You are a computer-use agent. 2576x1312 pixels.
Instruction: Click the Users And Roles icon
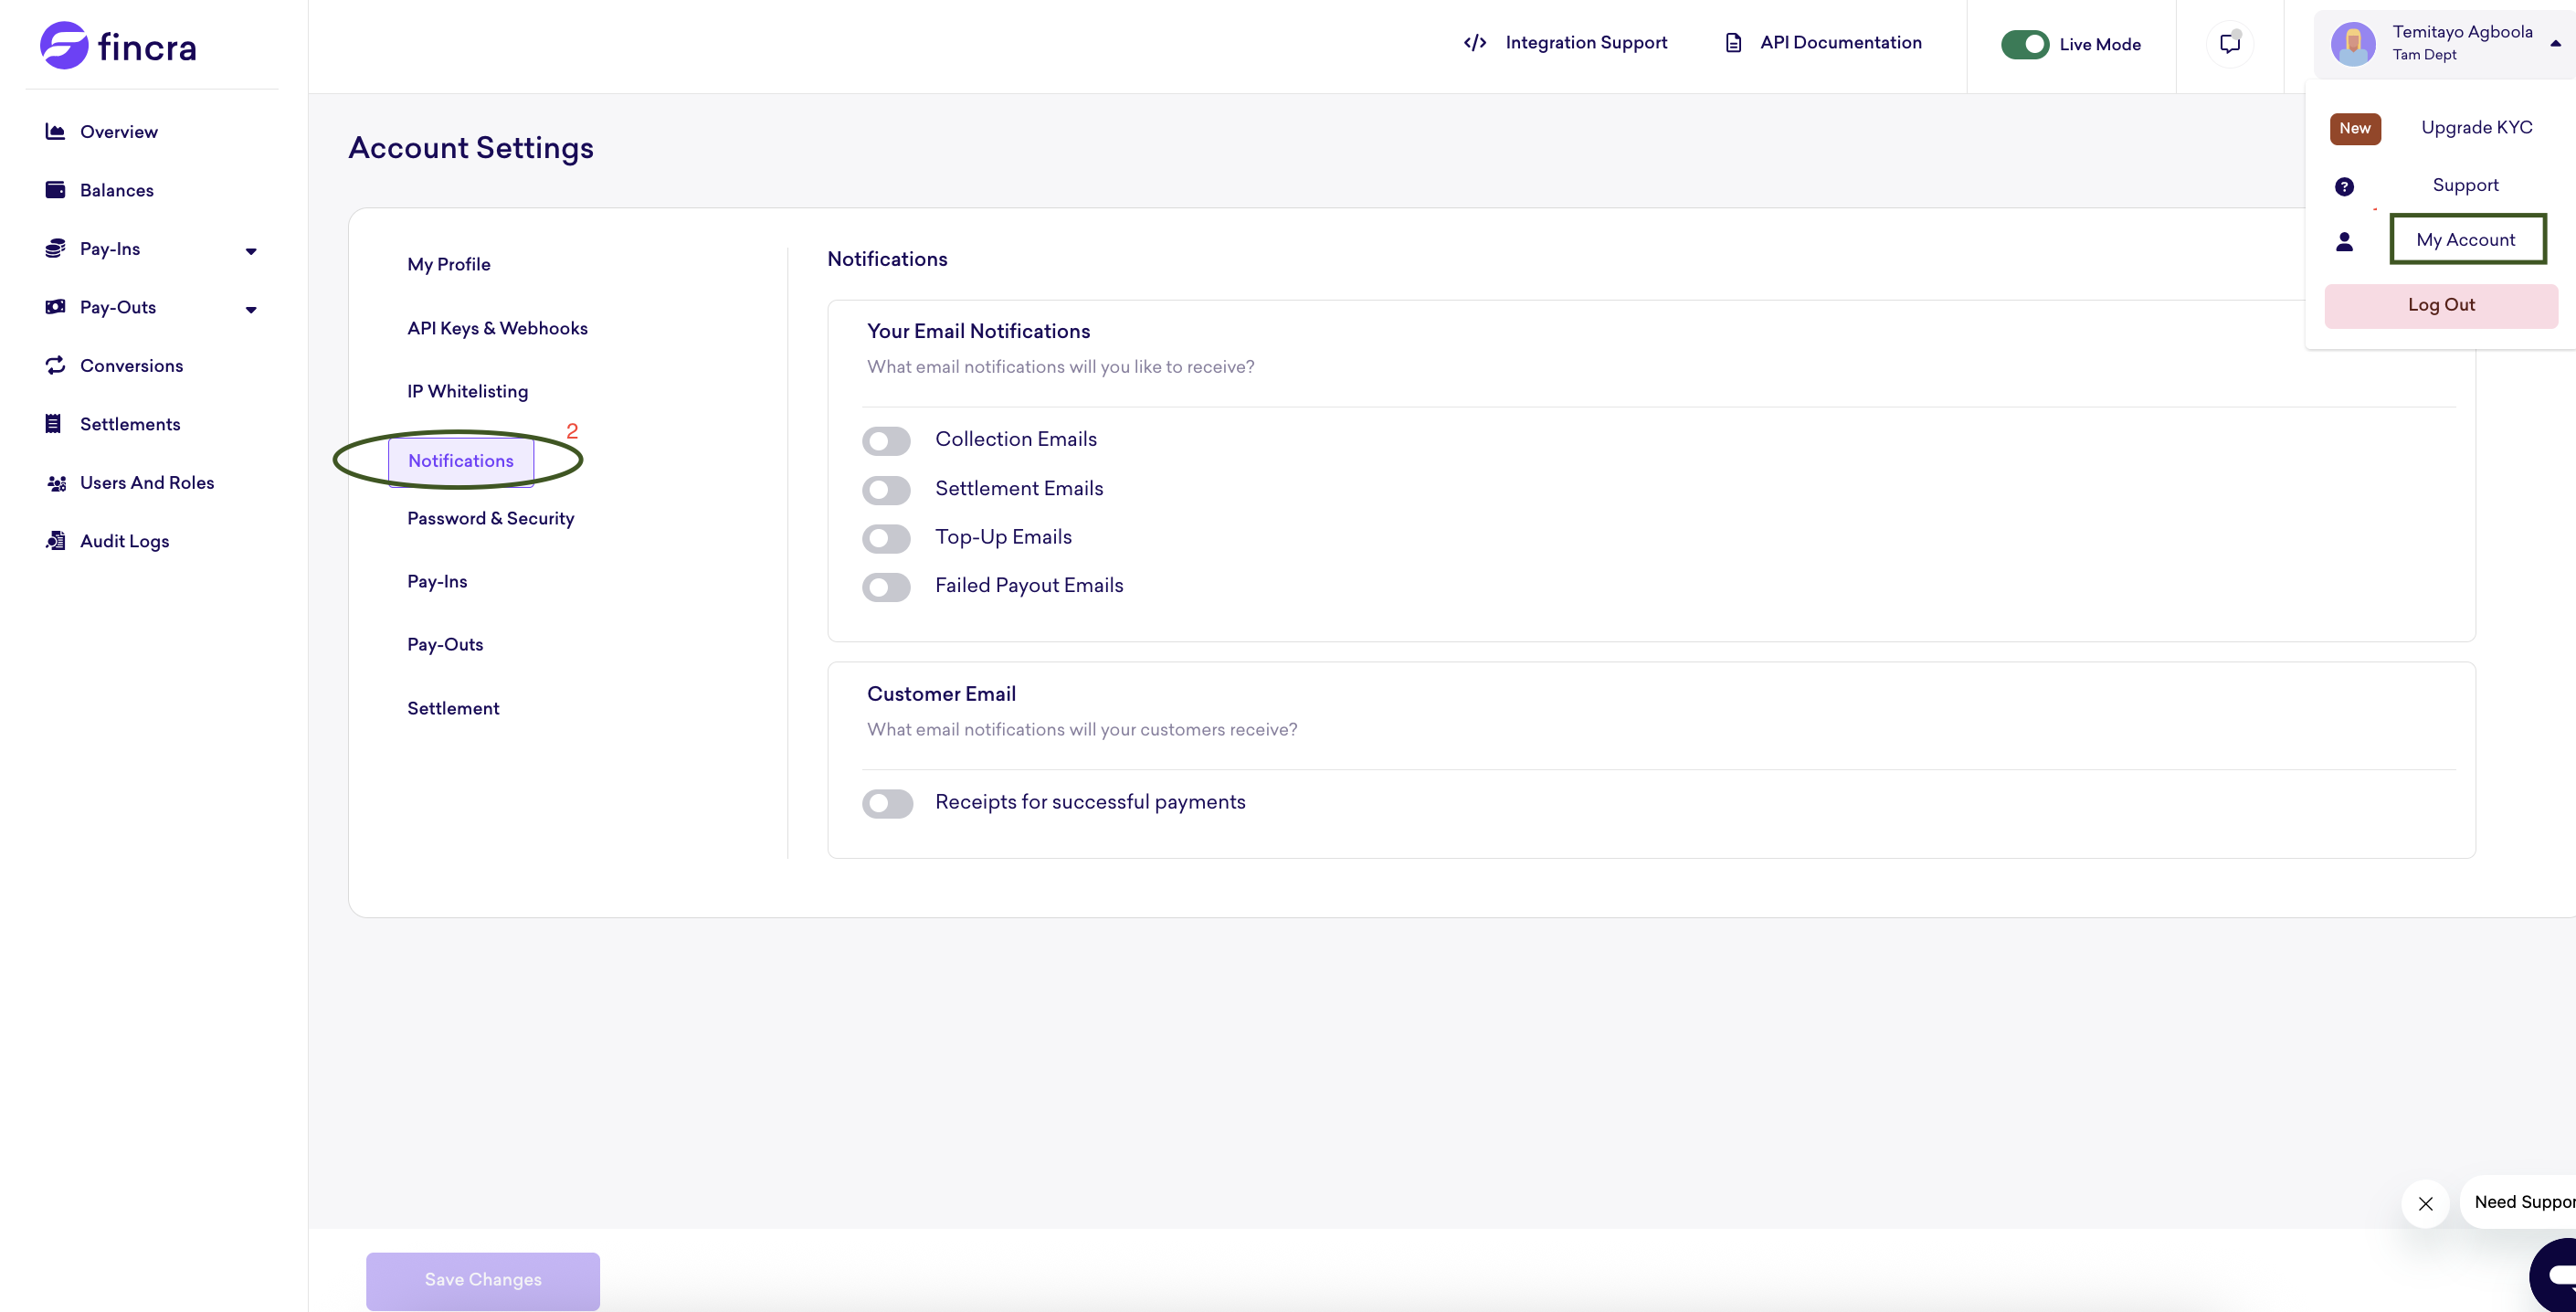click(56, 483)
